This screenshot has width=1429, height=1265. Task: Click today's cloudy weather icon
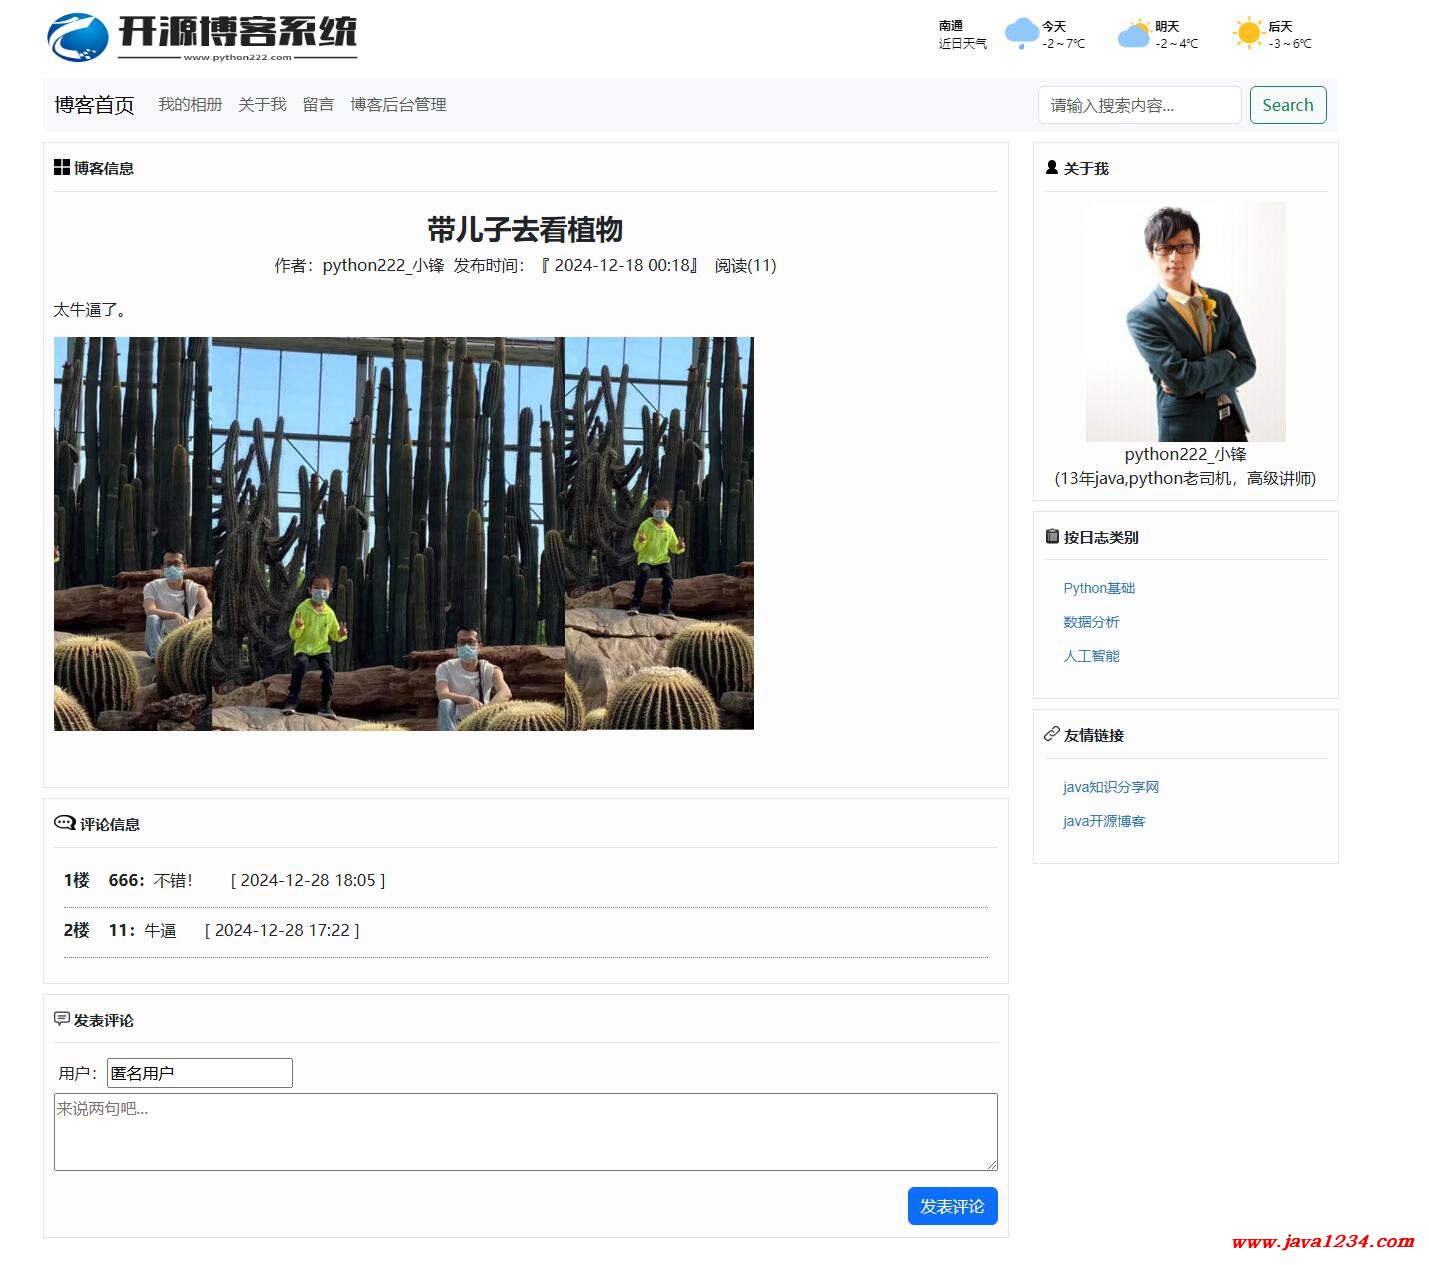1021,34
